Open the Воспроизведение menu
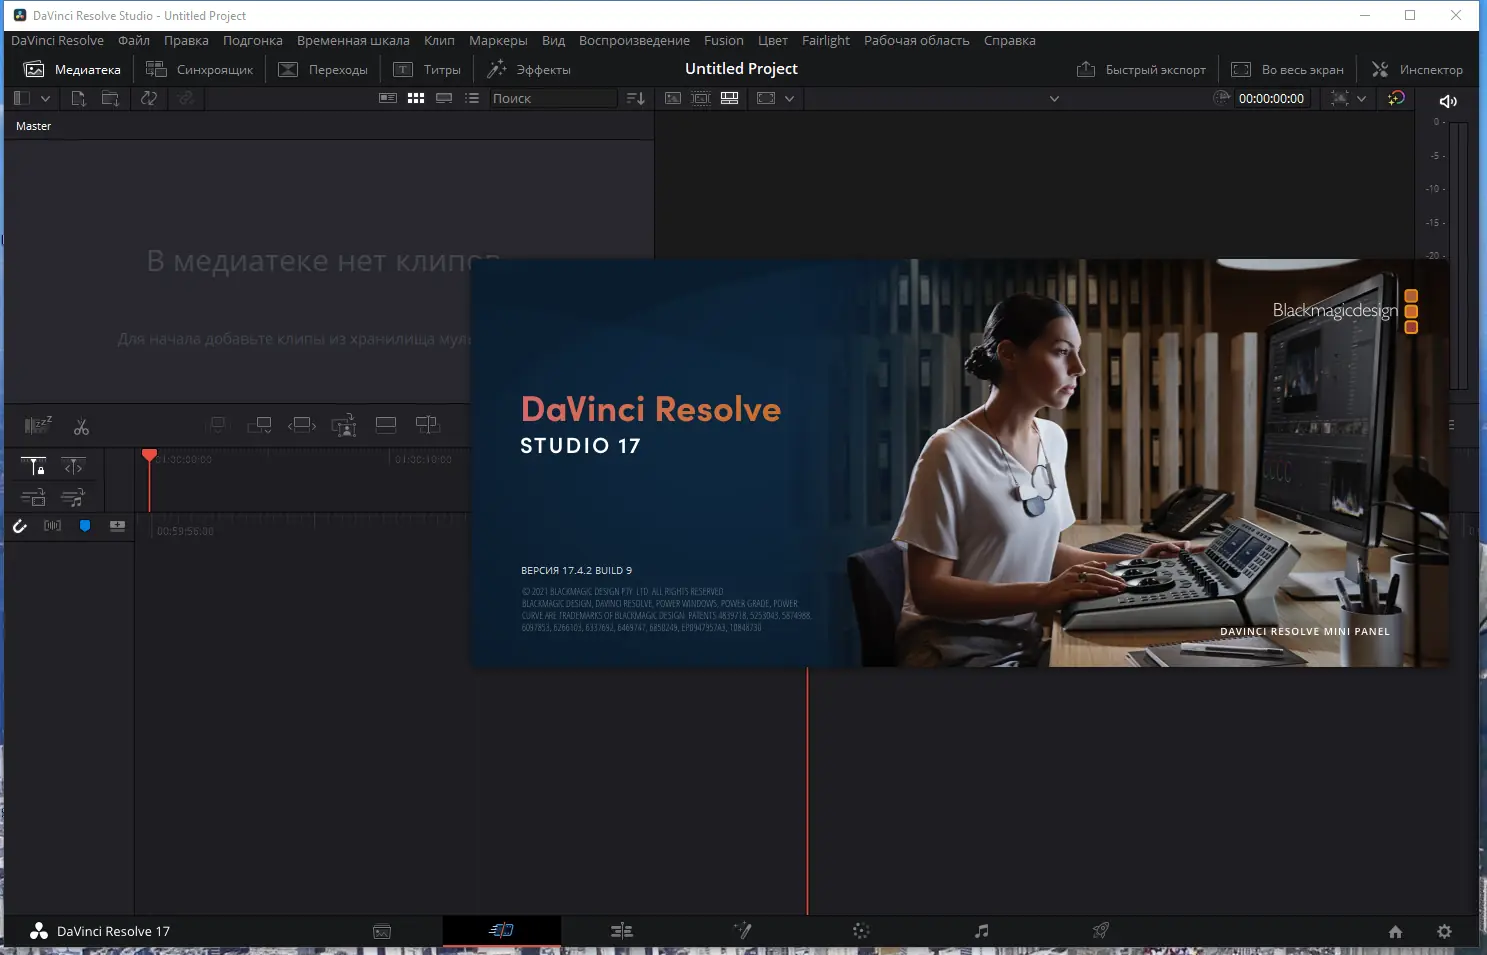This screenshot has height=955, width=1487. (x=634, y=41)
